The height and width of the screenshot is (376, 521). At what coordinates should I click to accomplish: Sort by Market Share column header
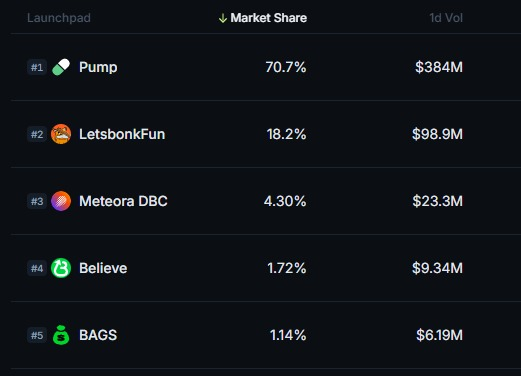(x=269, y=18)
